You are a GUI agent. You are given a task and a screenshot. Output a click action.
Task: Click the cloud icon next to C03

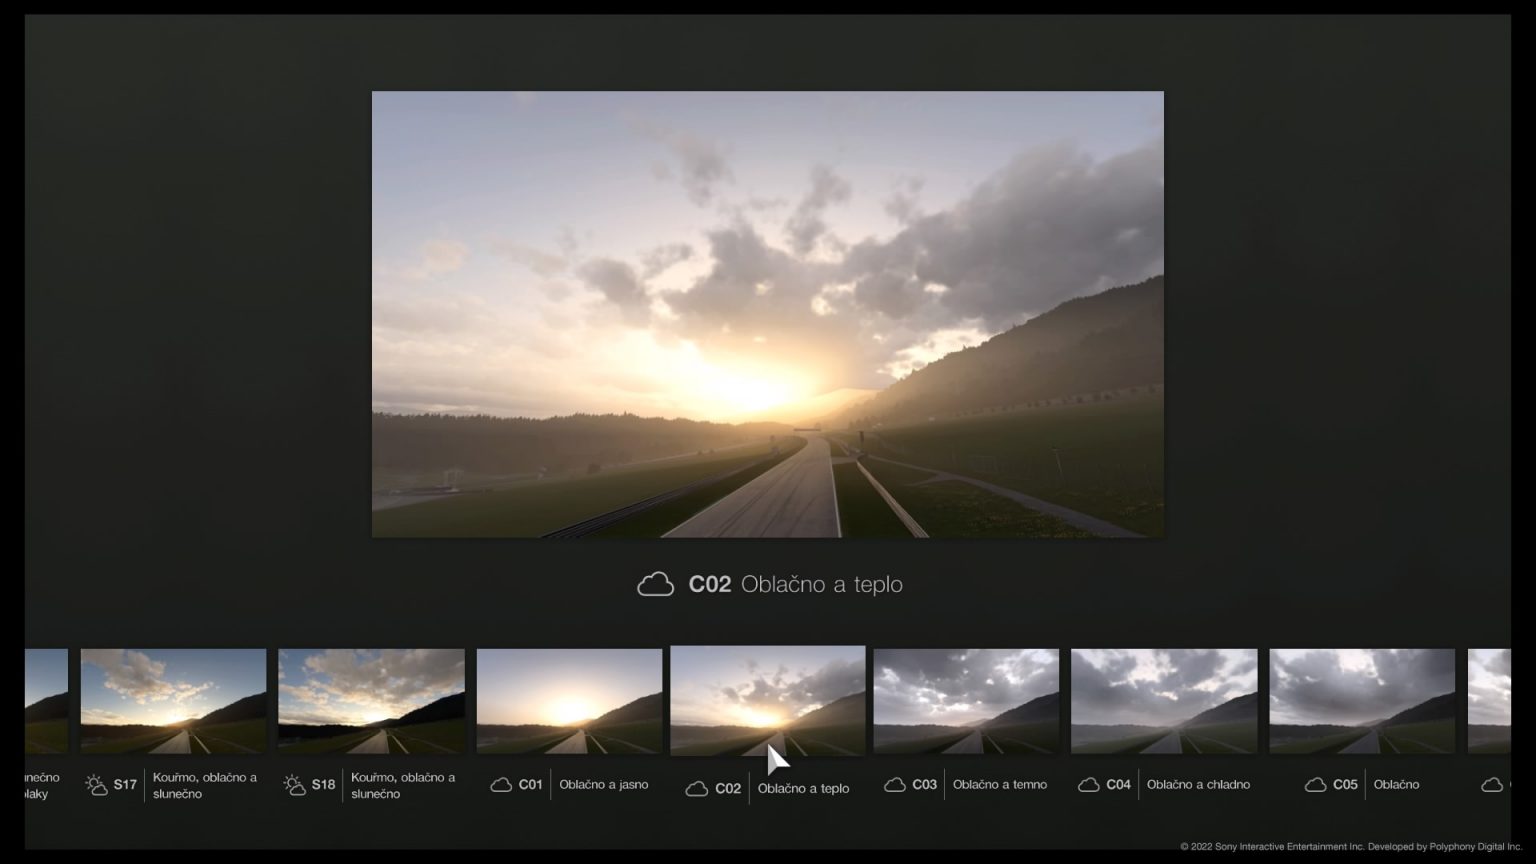[x=895, y=785]
